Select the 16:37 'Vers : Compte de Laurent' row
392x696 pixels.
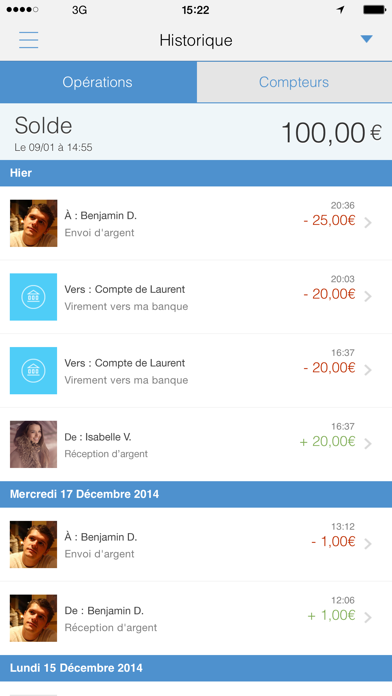click(x=196, y=371)
